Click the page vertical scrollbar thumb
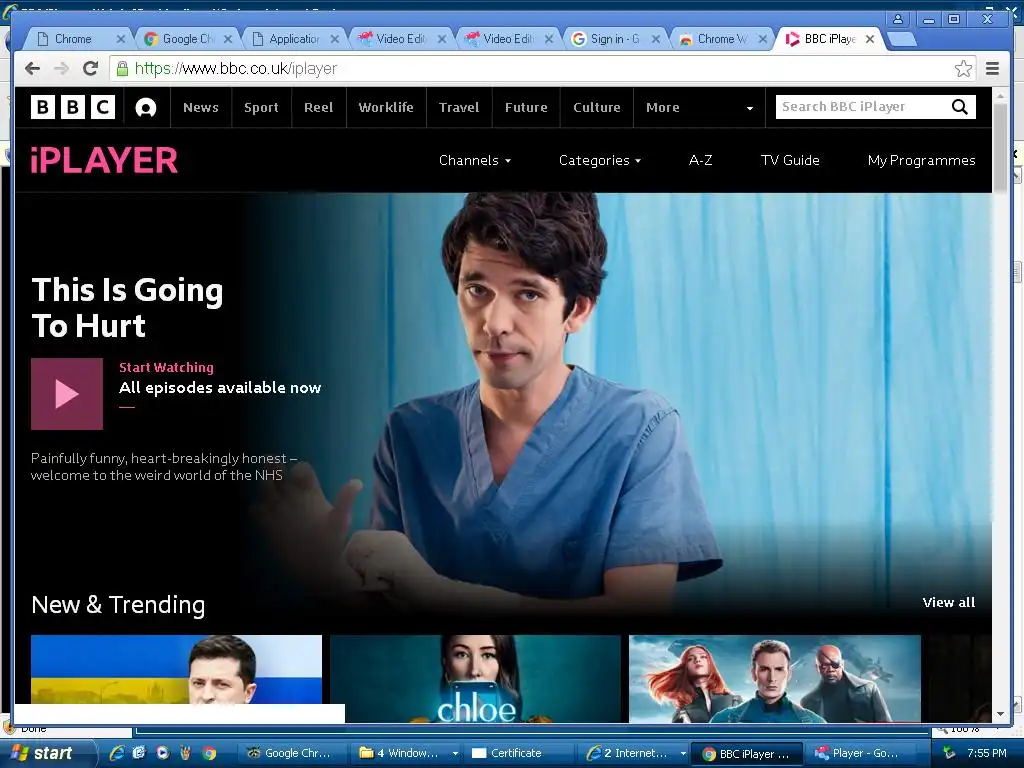Screen dimensions: 1024x768 (x=1000, y=147)
